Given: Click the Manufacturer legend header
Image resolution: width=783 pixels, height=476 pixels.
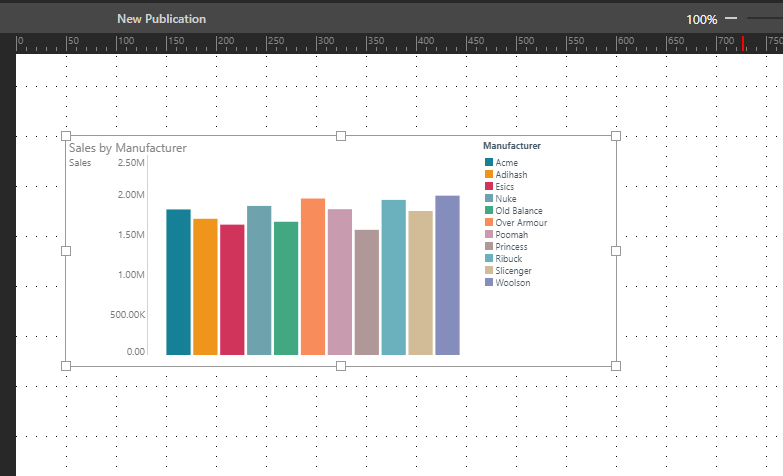Looking at the screenshot, I should pyautogui.click(x=512, y=146).
